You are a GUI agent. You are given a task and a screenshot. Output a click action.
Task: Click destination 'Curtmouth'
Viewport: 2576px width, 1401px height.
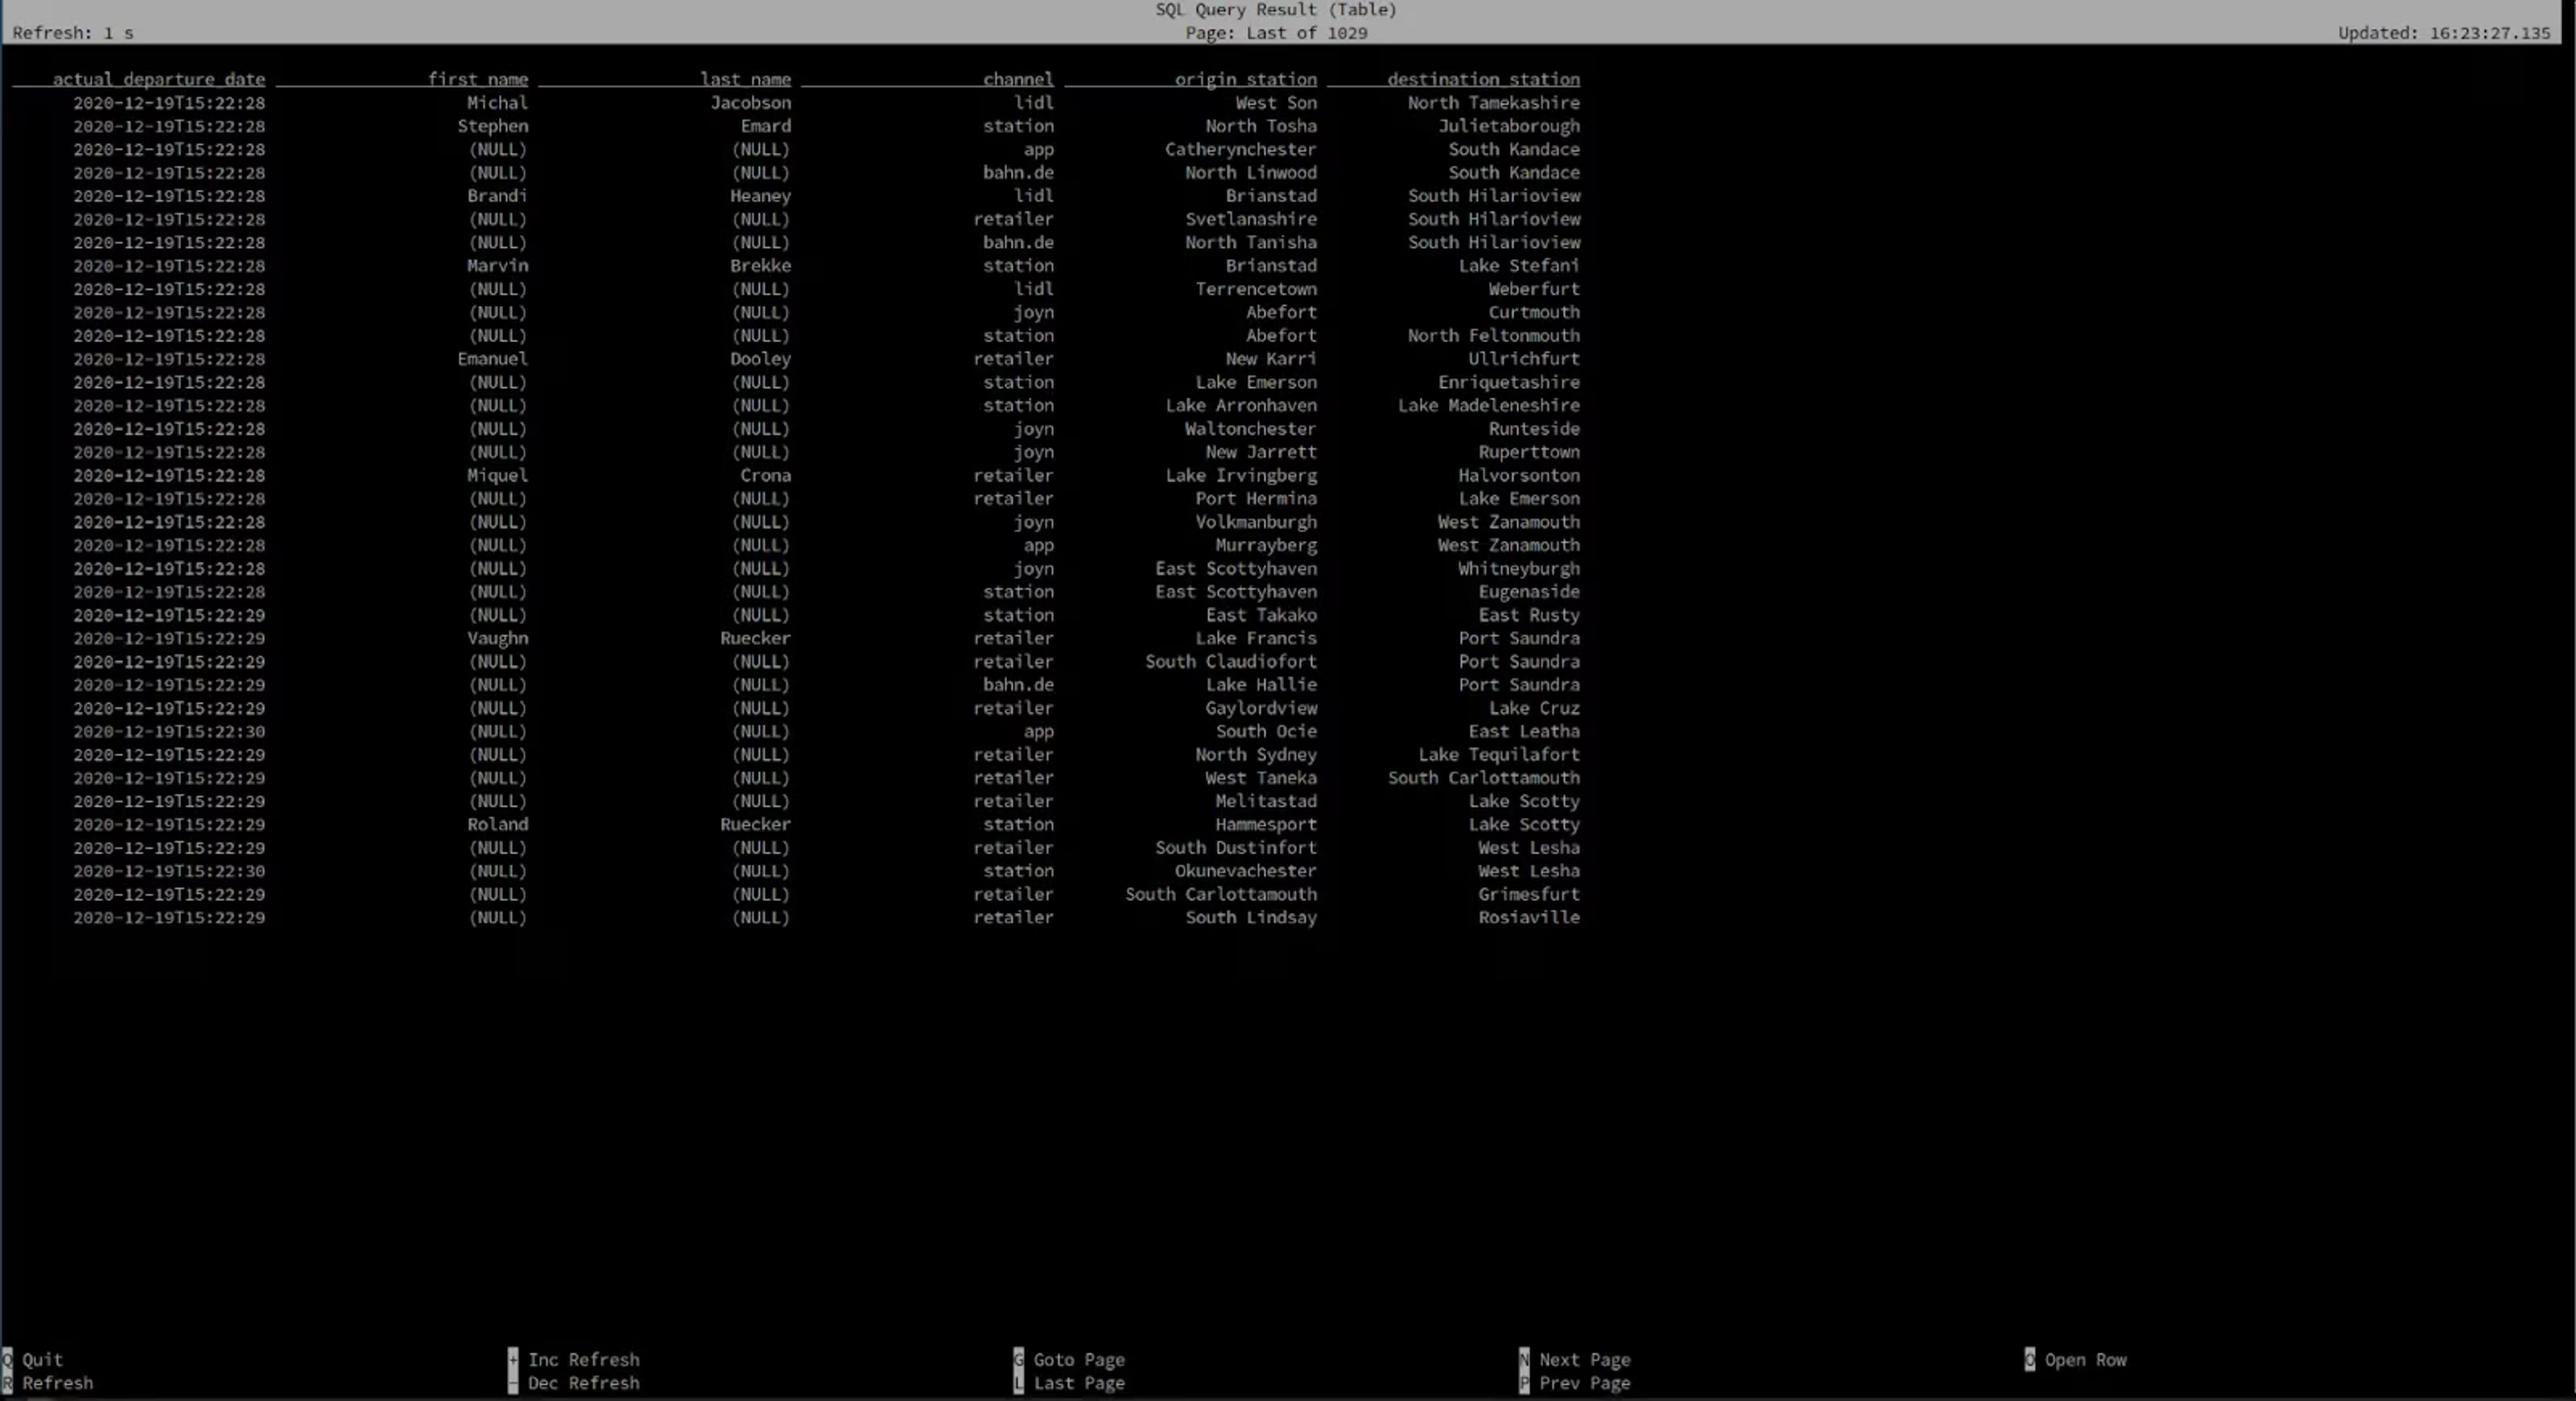1533,312
